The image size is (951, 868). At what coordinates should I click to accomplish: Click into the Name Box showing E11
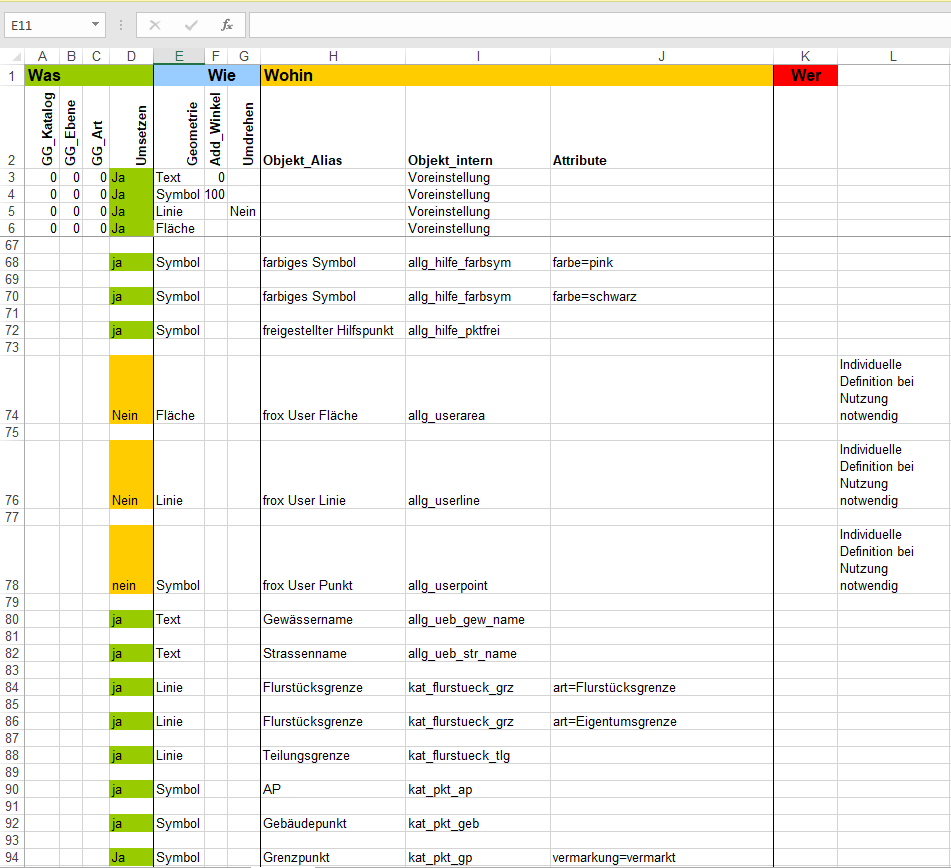coord(45,25)
